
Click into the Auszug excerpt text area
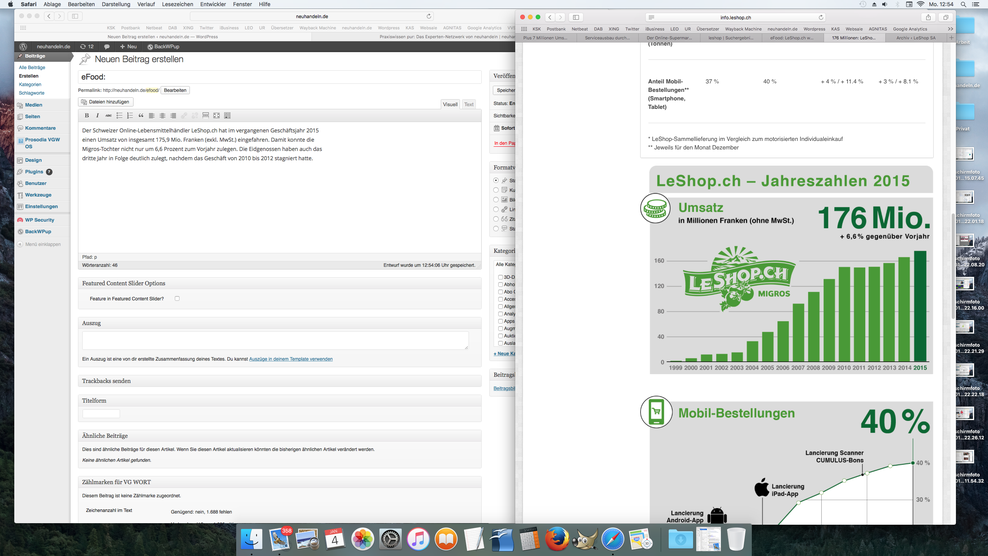click(x=275, y=340)
